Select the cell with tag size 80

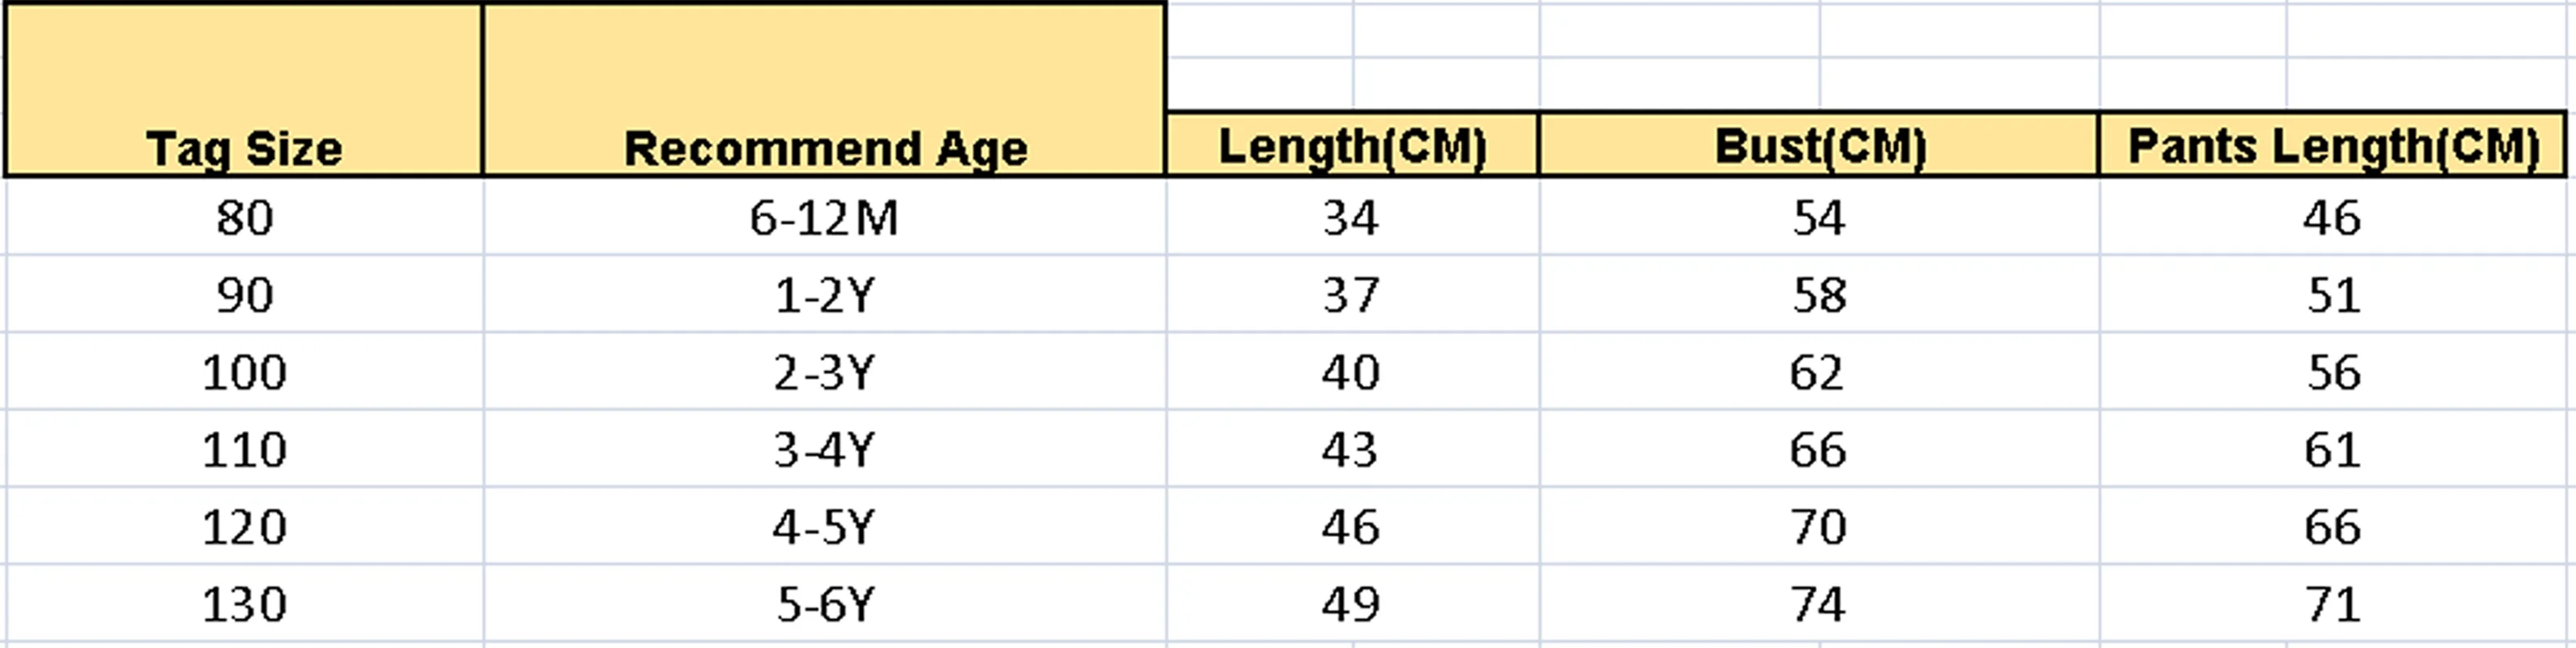point(244,217)
